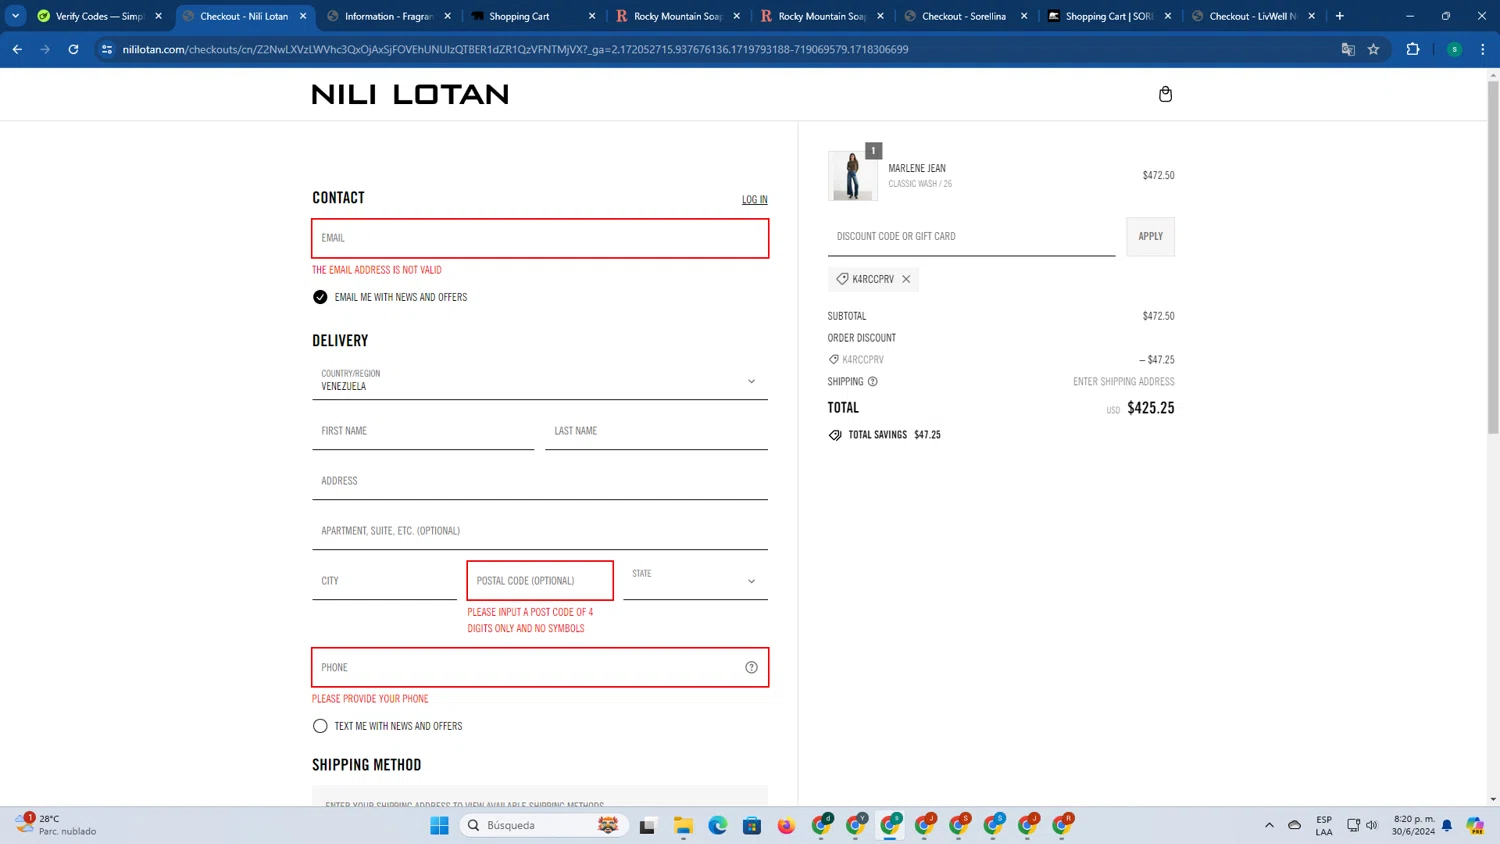1500x844 pixels.
Task: Click the taskbar Búsqueda search box
Action: point(543,825)
